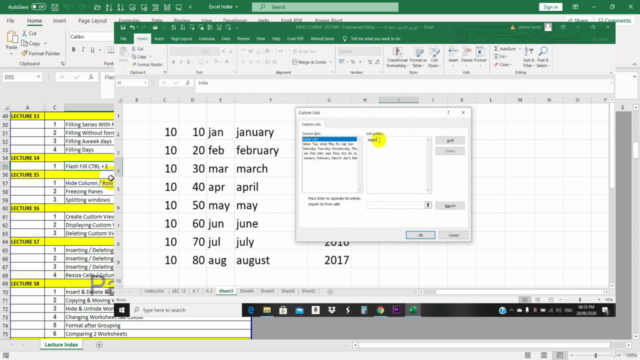
Task: Open Data tab in inner Excel window
Action: [x=226, y=39]
